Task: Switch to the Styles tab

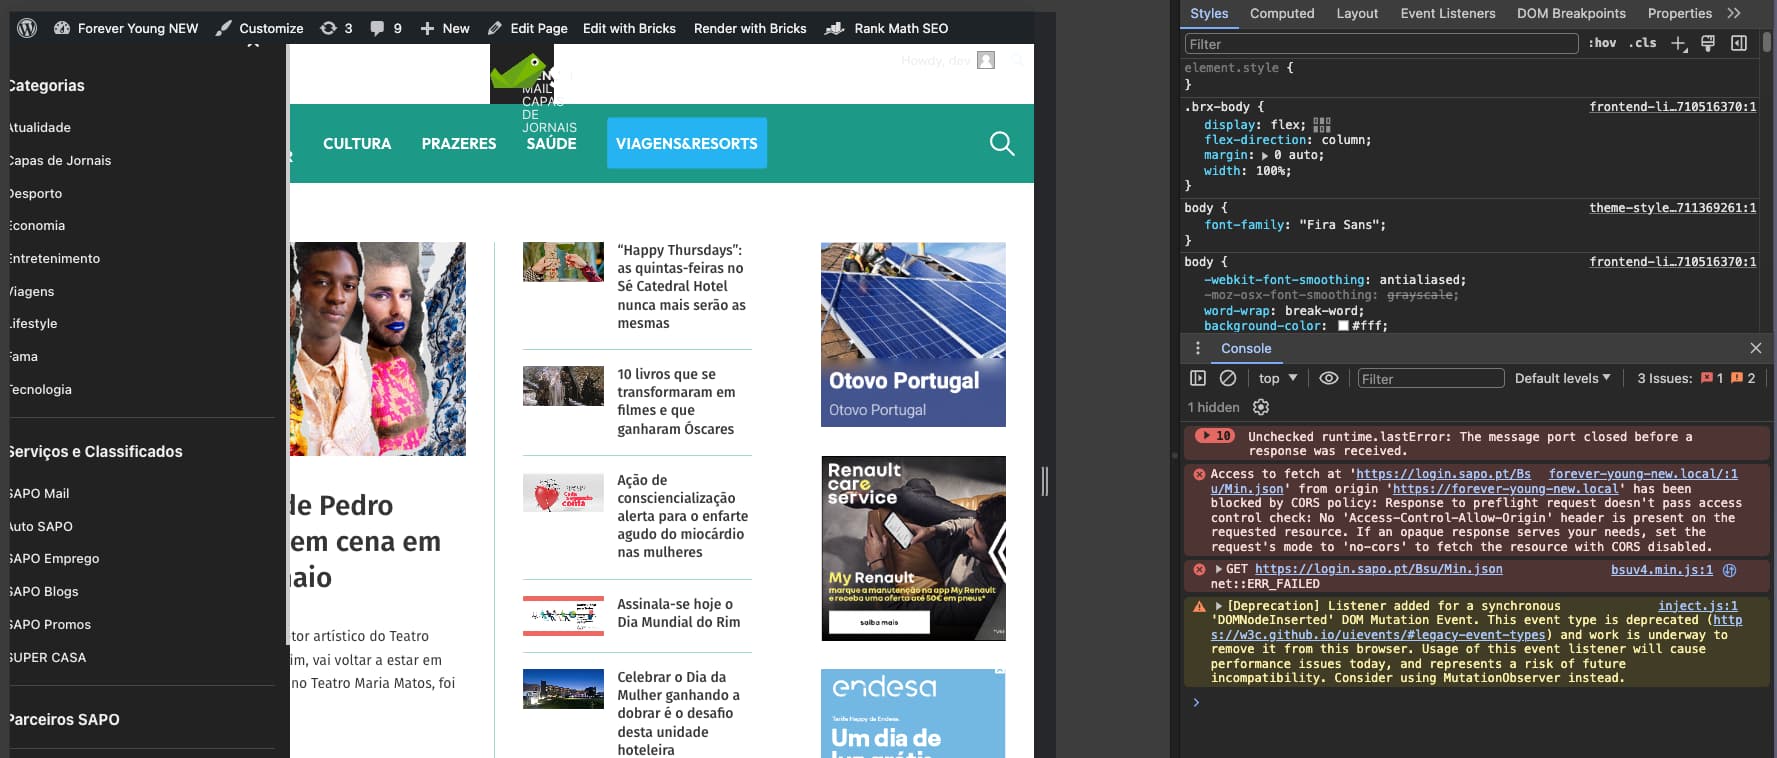Action: [x=1209, y=13]
